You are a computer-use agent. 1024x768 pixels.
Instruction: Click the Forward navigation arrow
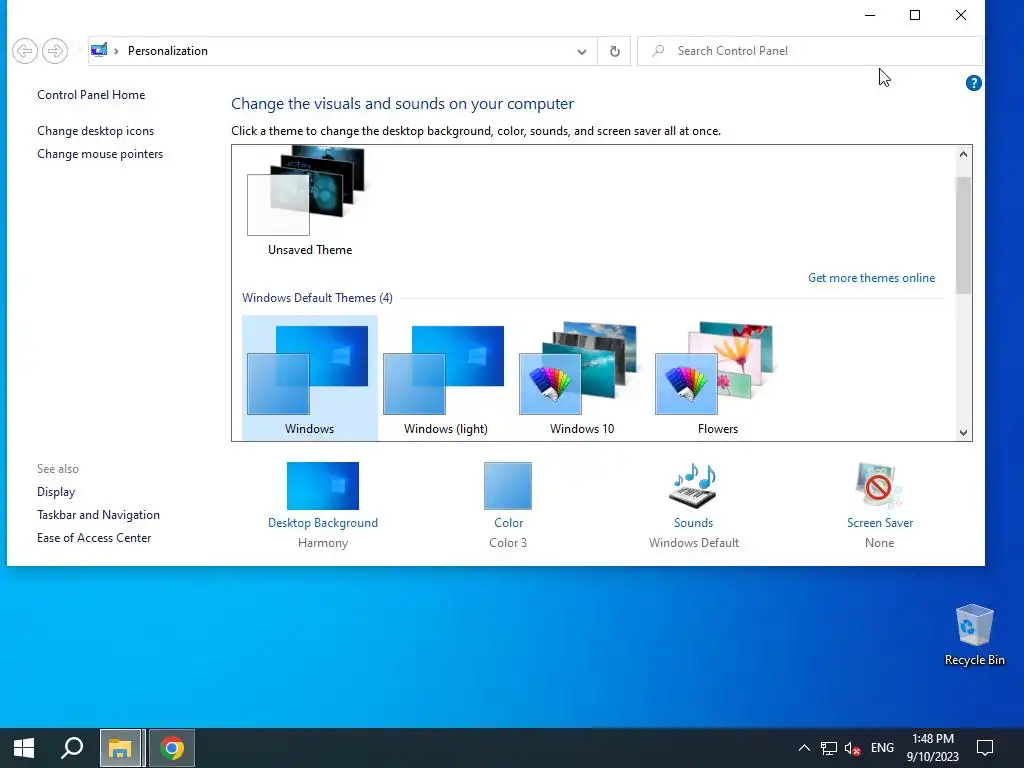click(55, 51)
